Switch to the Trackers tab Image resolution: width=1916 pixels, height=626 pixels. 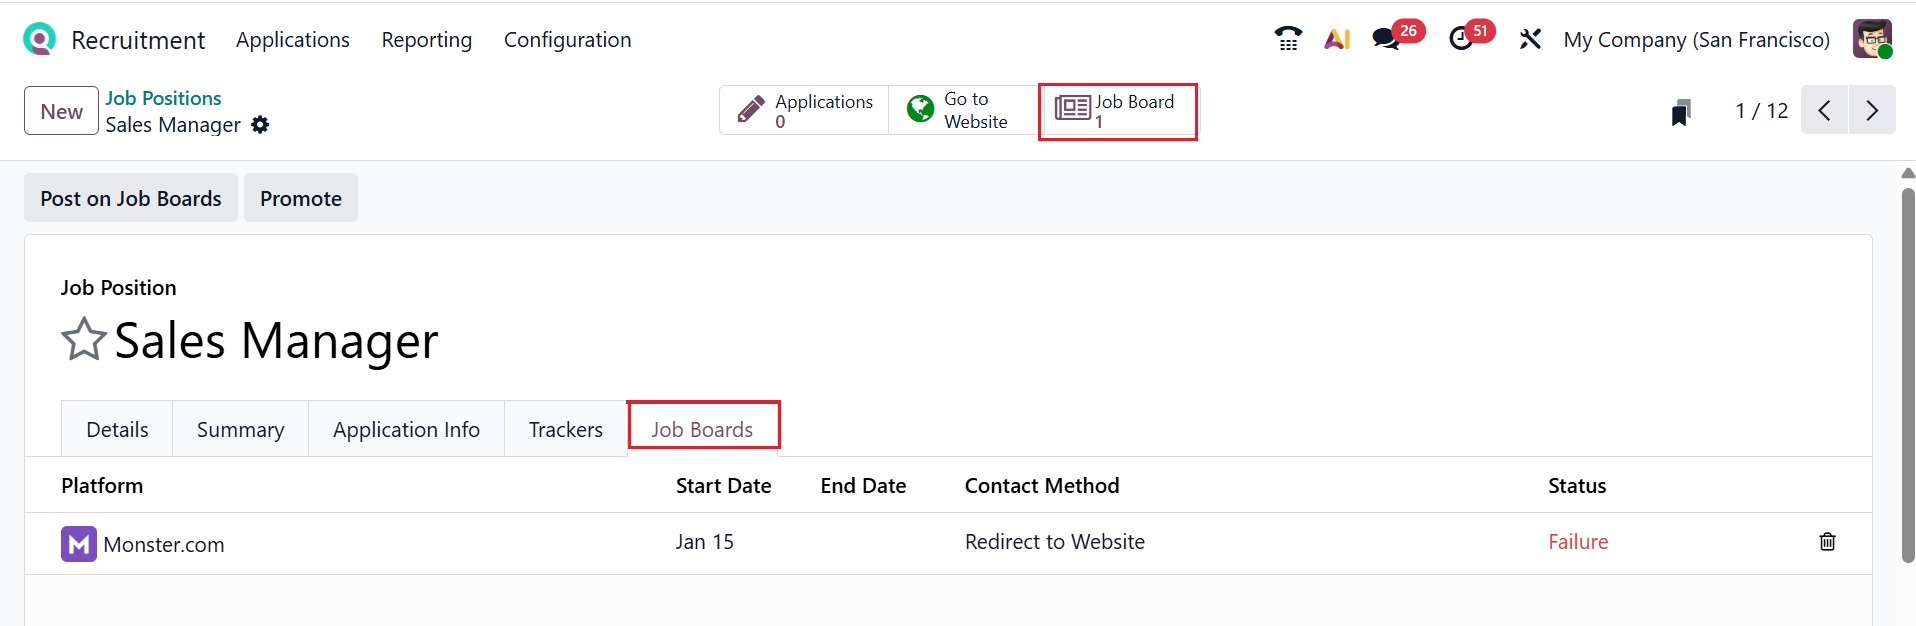(x=565, y=430)
